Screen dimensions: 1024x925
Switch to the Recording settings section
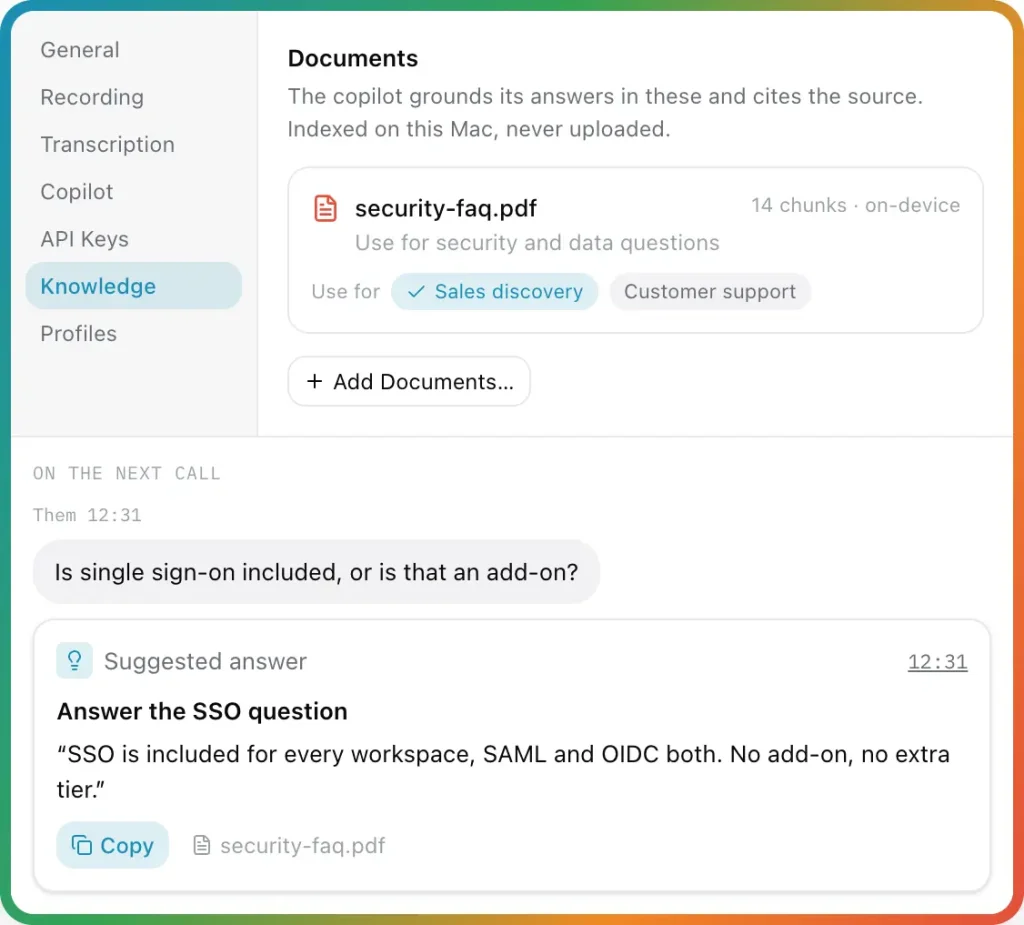(92, 97)
